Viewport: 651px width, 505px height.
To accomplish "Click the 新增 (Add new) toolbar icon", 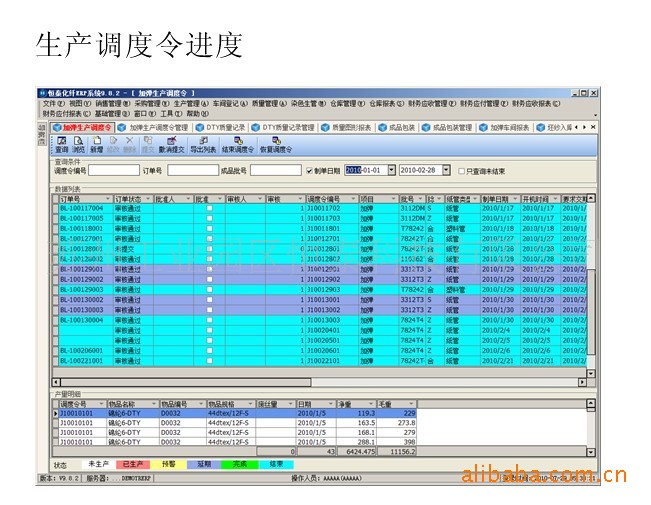I will click(x=96, y=145).
